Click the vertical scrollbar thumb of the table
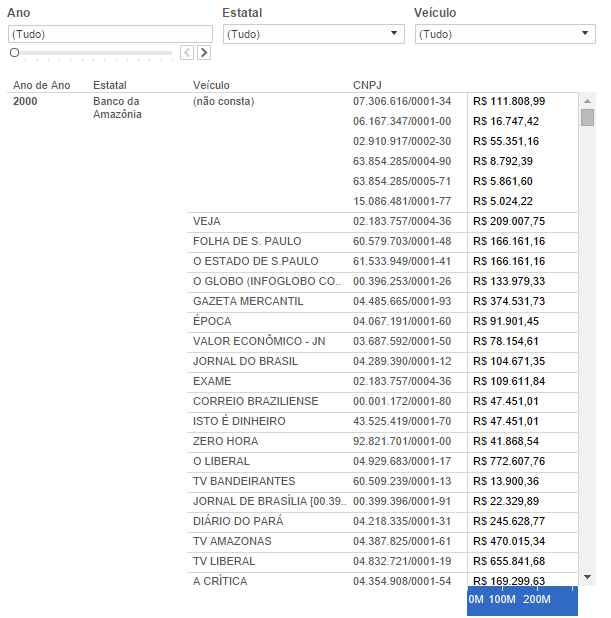This screenshot has height=618, width=611. tap(587, 118)
